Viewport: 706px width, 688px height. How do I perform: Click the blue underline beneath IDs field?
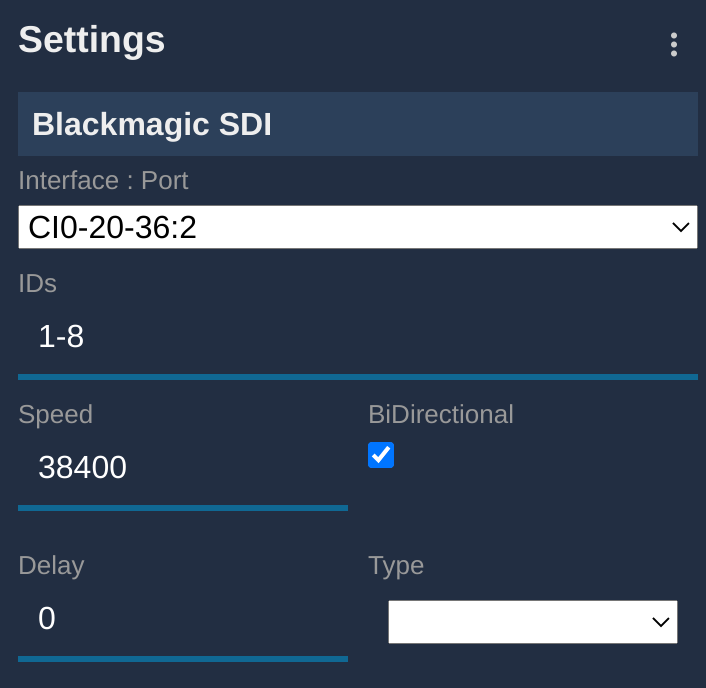click(x=357, y=377)
